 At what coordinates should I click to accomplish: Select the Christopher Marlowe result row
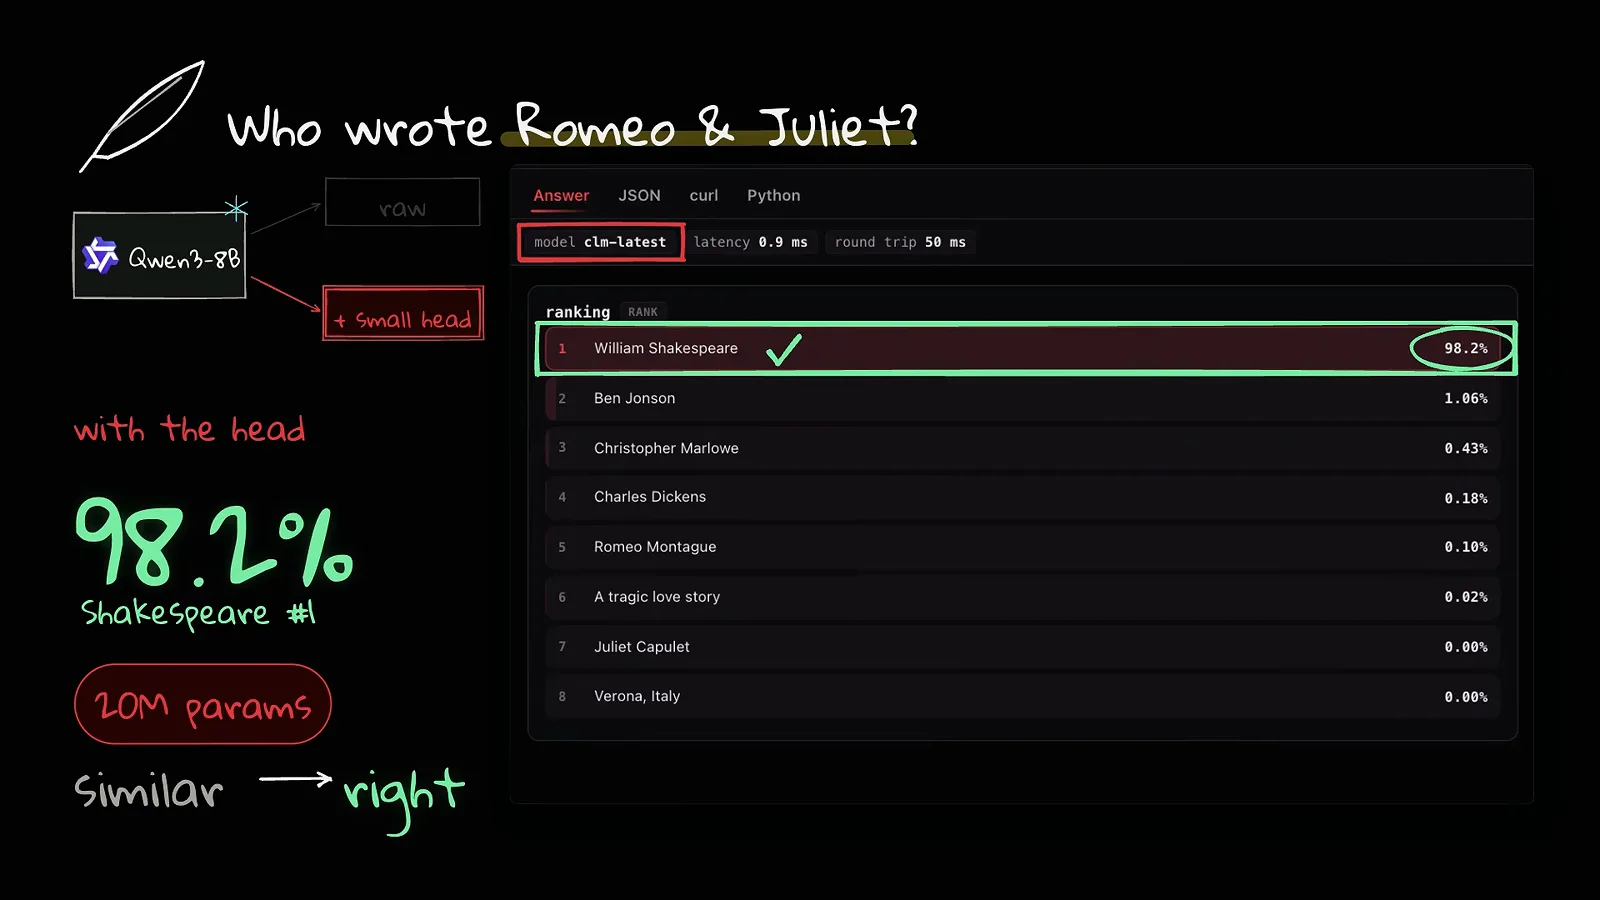point(1022,448)
